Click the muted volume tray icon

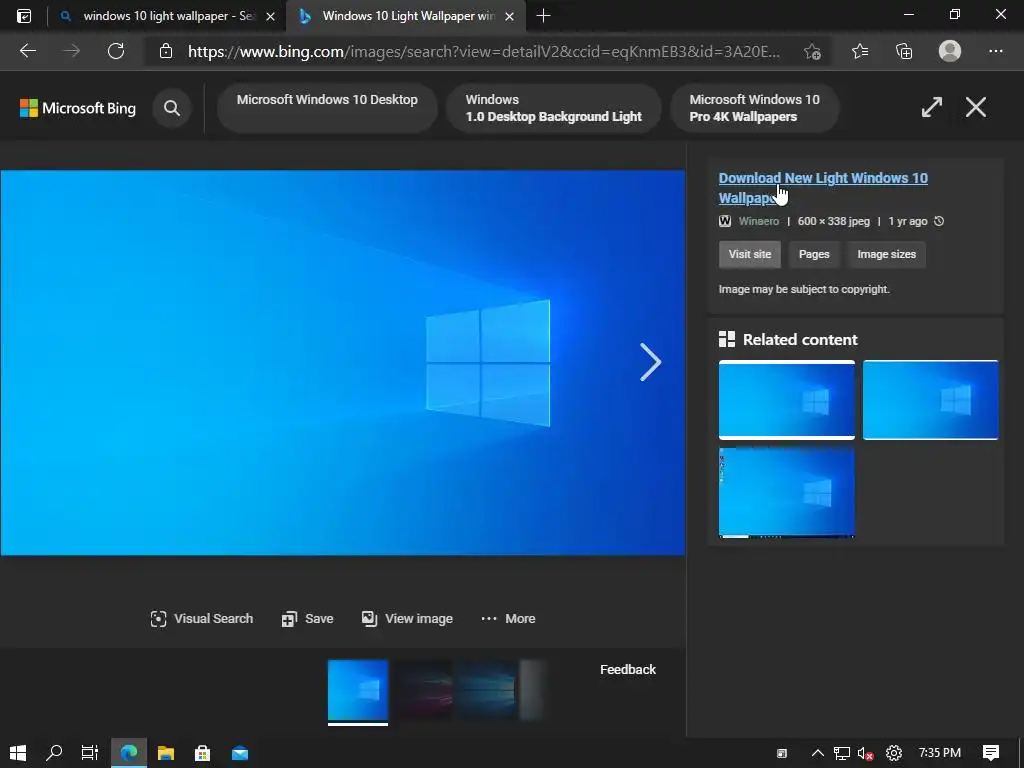tap(865, 753)
